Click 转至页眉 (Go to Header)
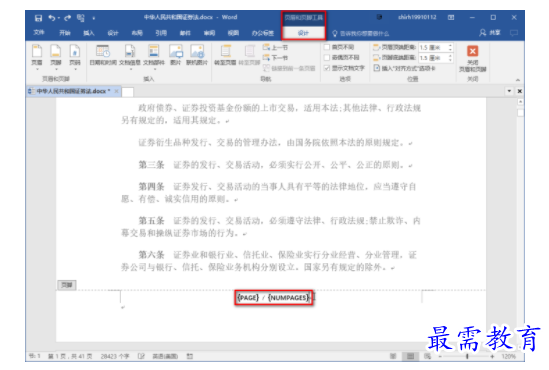The width and height of the screenshot is (549, 370). [x=225, y=56]
